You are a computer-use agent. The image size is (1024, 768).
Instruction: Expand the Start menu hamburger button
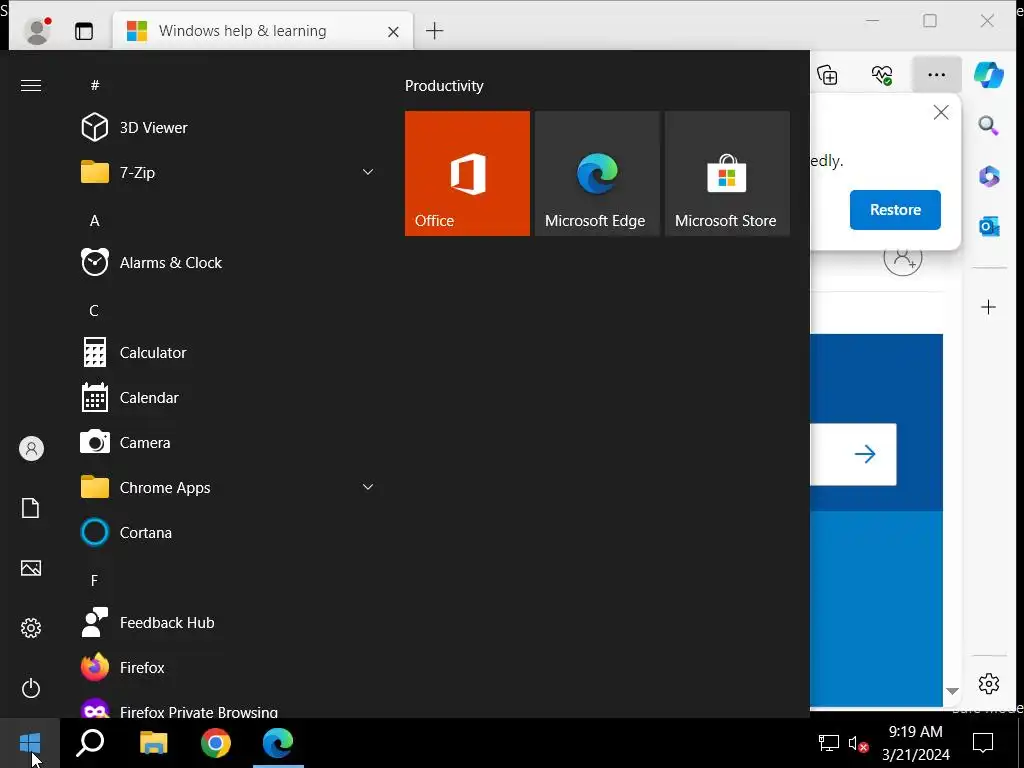pos(31,86)
